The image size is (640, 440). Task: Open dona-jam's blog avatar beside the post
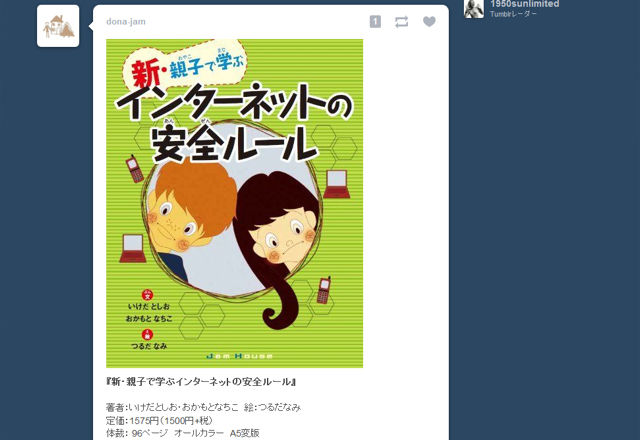[58, 26]
